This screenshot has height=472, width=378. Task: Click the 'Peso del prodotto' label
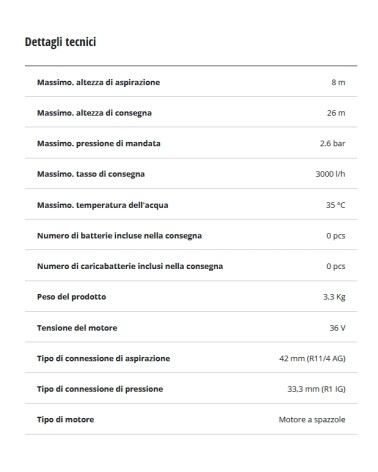point(72,297)
